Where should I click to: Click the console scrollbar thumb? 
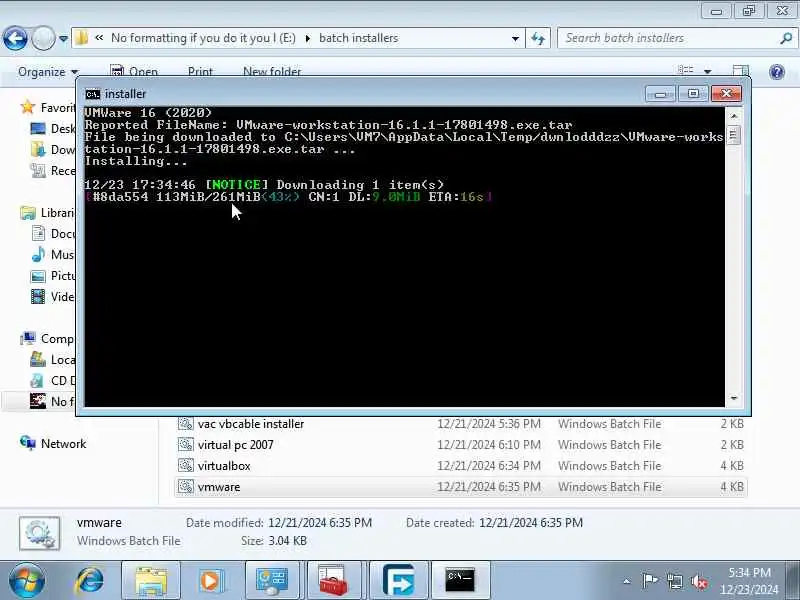734,135
